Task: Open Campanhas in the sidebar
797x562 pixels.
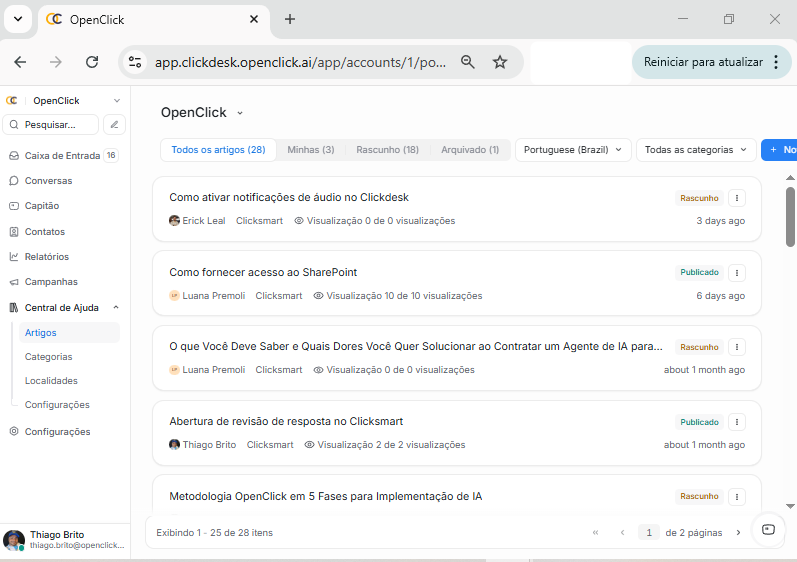Action: pyautogui.click(x=51, y=282)
